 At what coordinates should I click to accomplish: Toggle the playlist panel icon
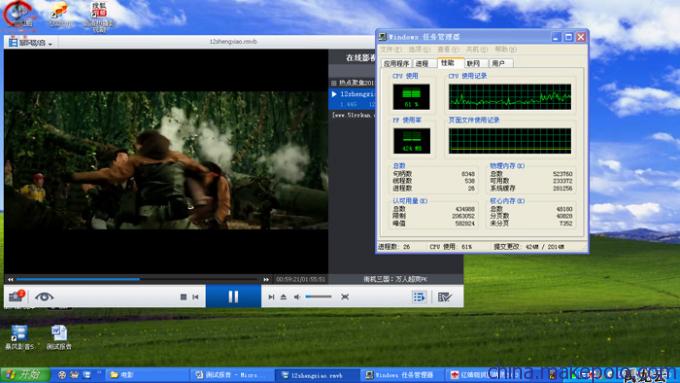click(419, 297)
